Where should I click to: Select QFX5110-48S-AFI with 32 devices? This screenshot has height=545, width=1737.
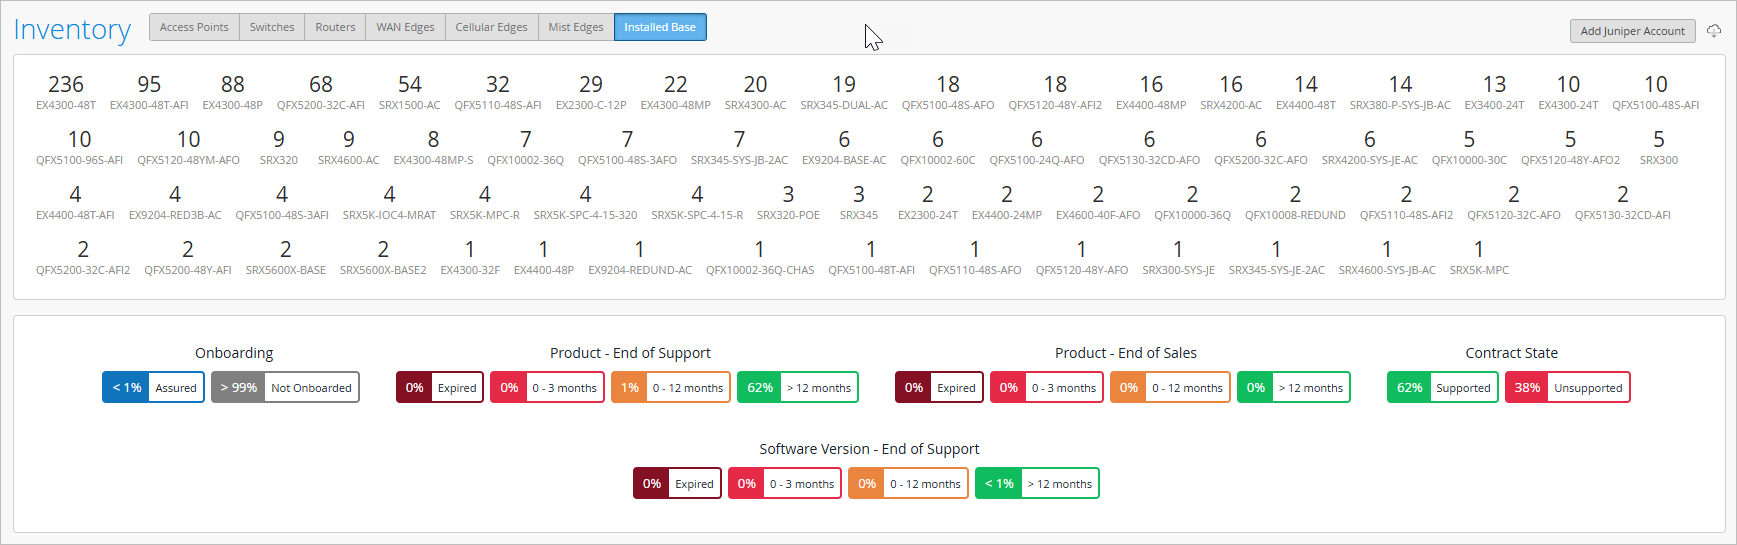(x=498, y=91)
